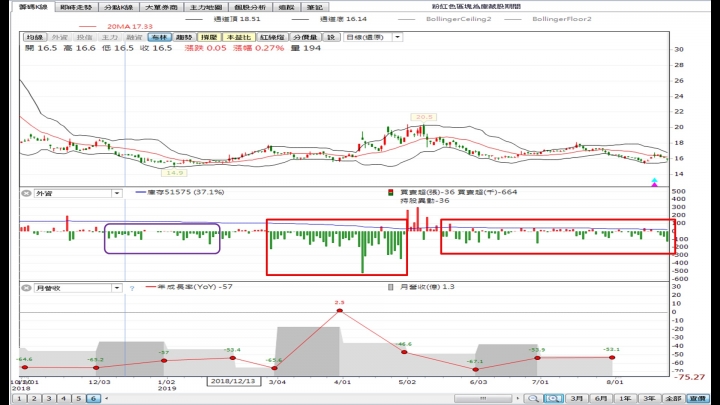Toggle the 本益比 P/E ratio overlay
The width and height of the screenshot is (720, 405).
pos(239,37)
